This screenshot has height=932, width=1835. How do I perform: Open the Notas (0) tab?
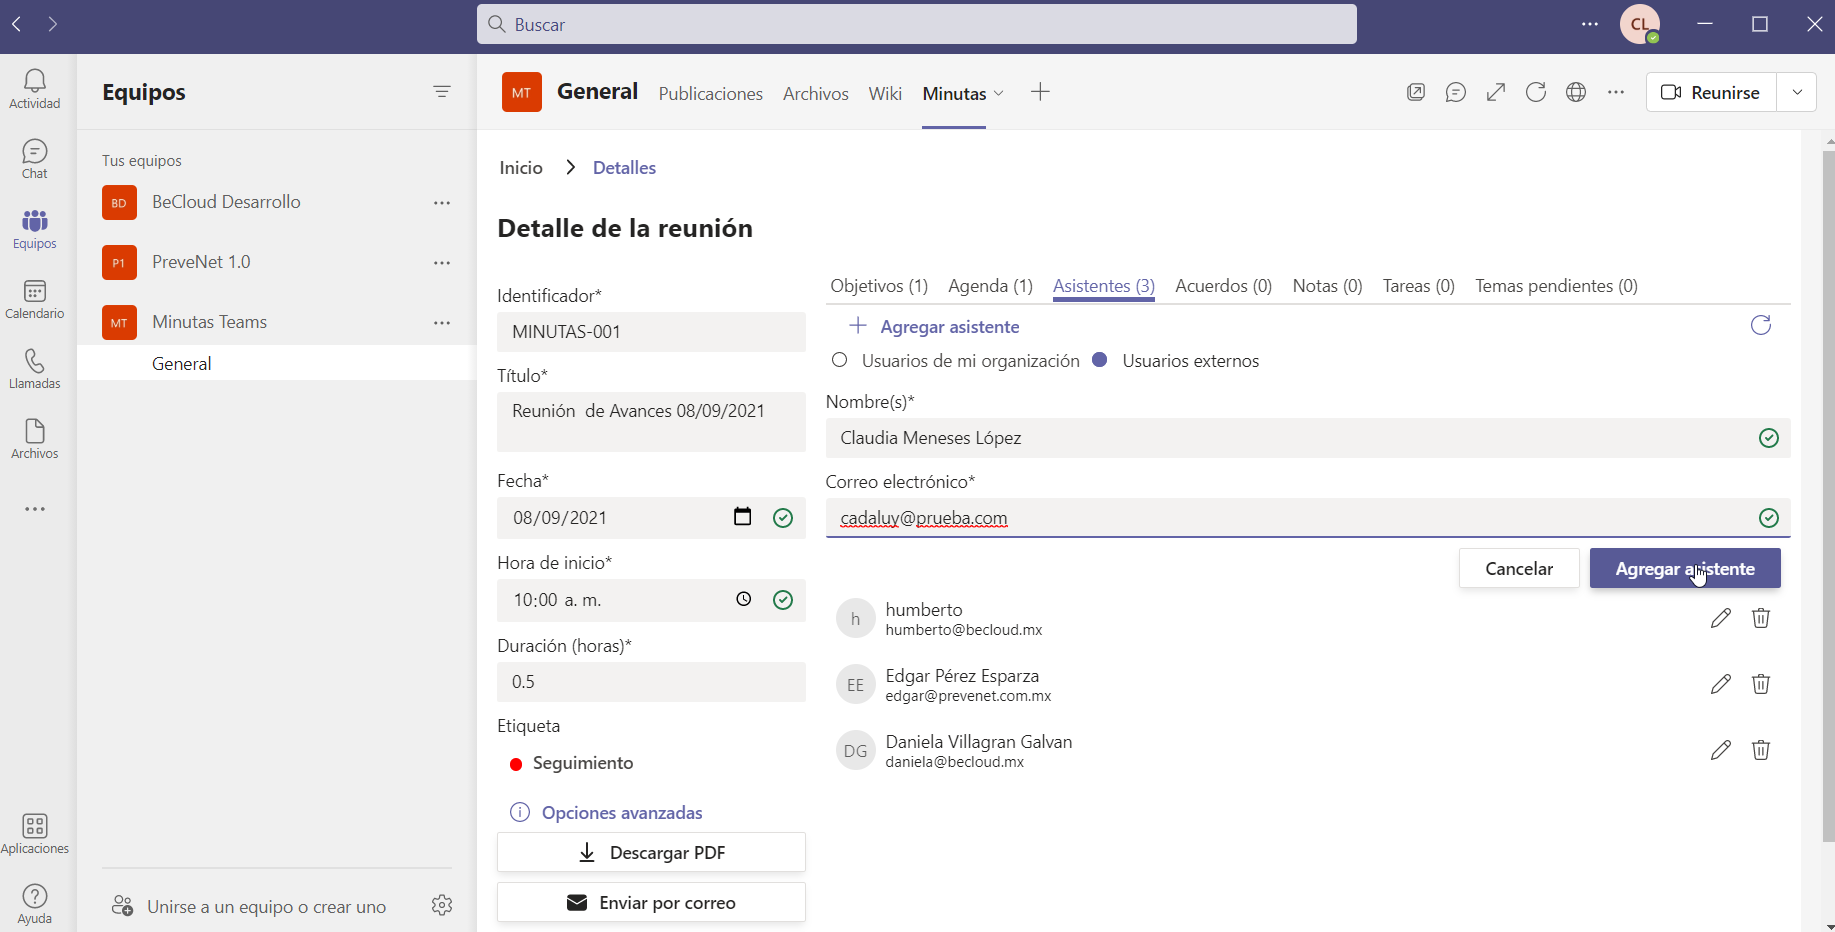[1327, 286]
